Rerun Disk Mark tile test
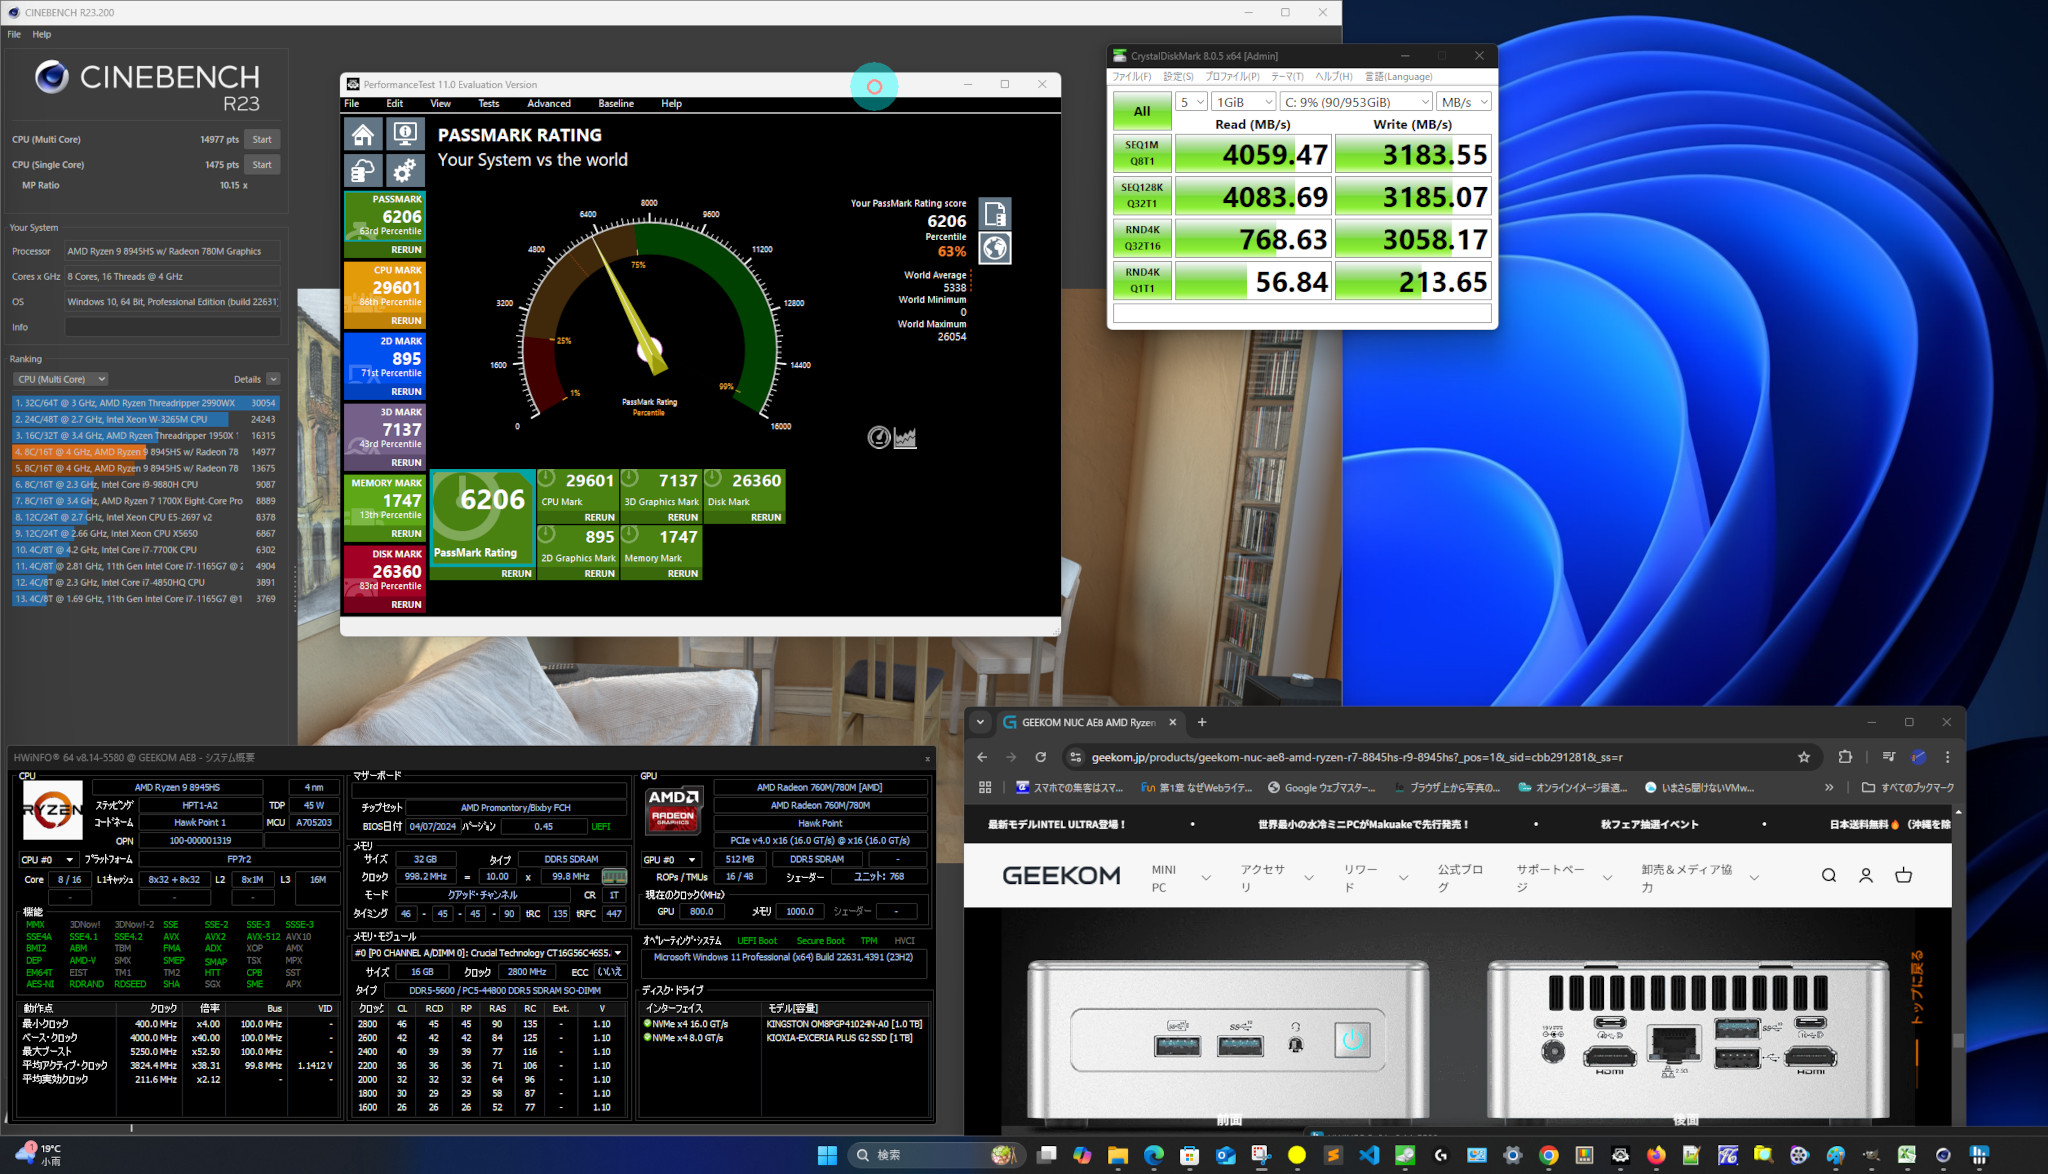 766,517
